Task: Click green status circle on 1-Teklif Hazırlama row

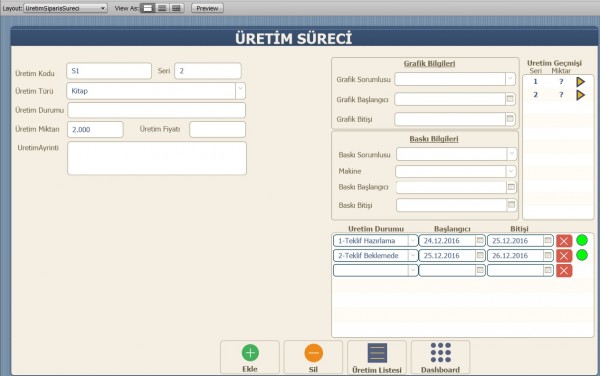Action: 582,240
